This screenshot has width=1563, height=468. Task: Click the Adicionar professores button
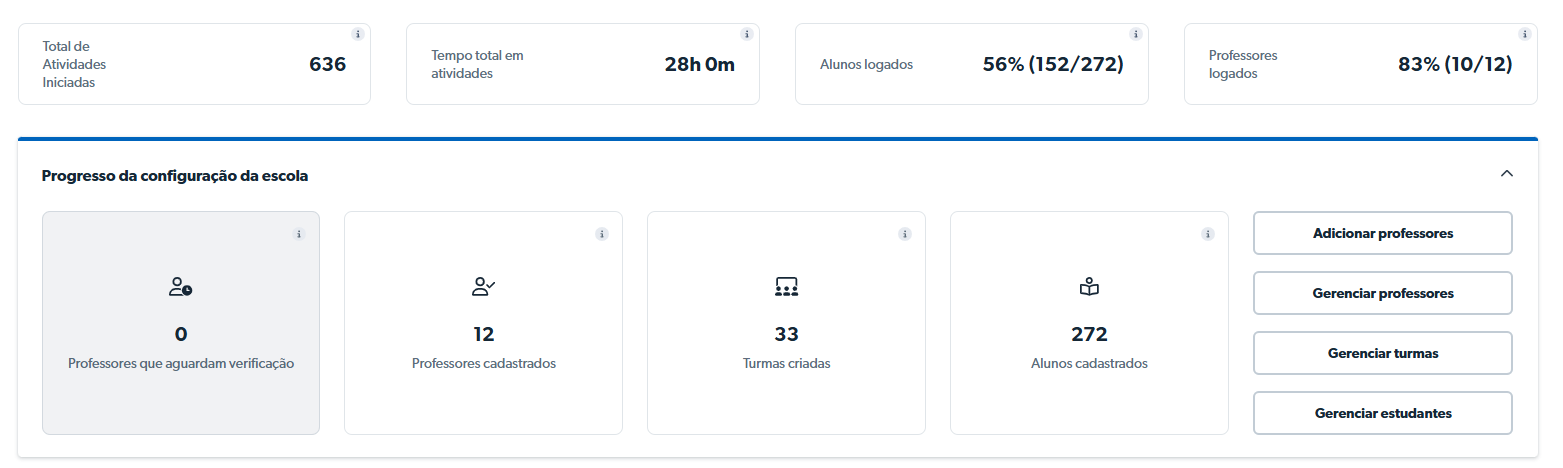coord(1382,233)
